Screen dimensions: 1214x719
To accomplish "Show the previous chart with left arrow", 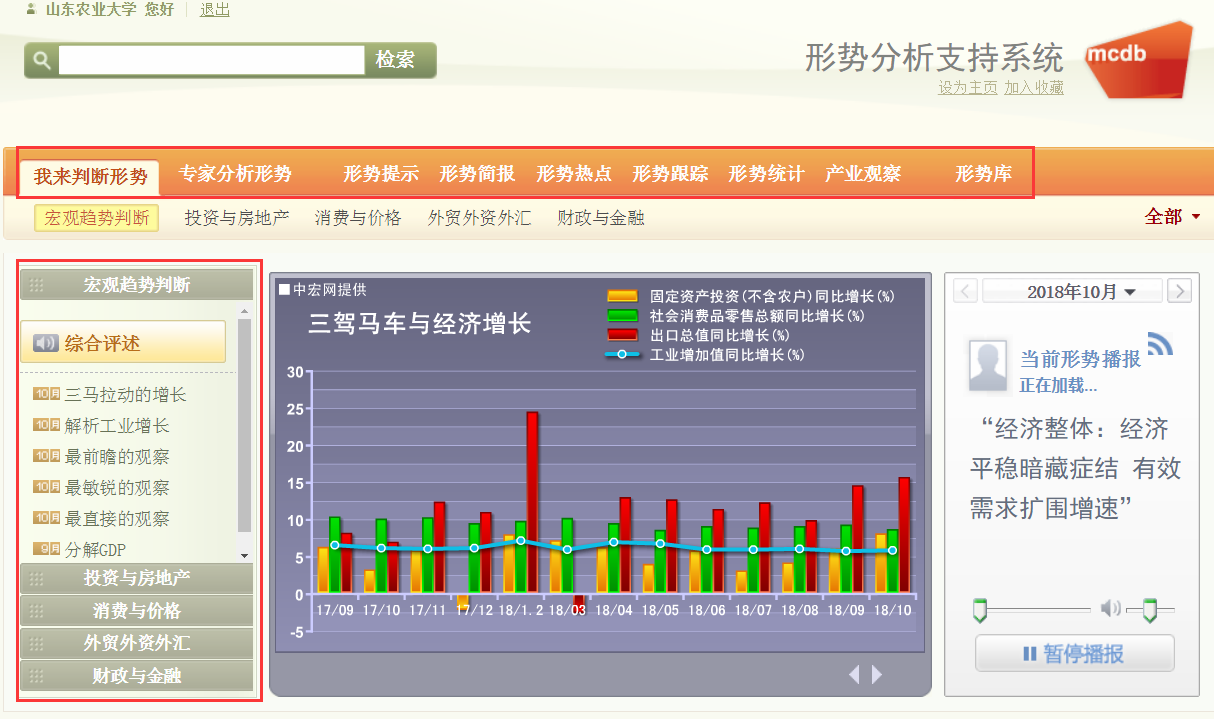I will click(854, 675).
